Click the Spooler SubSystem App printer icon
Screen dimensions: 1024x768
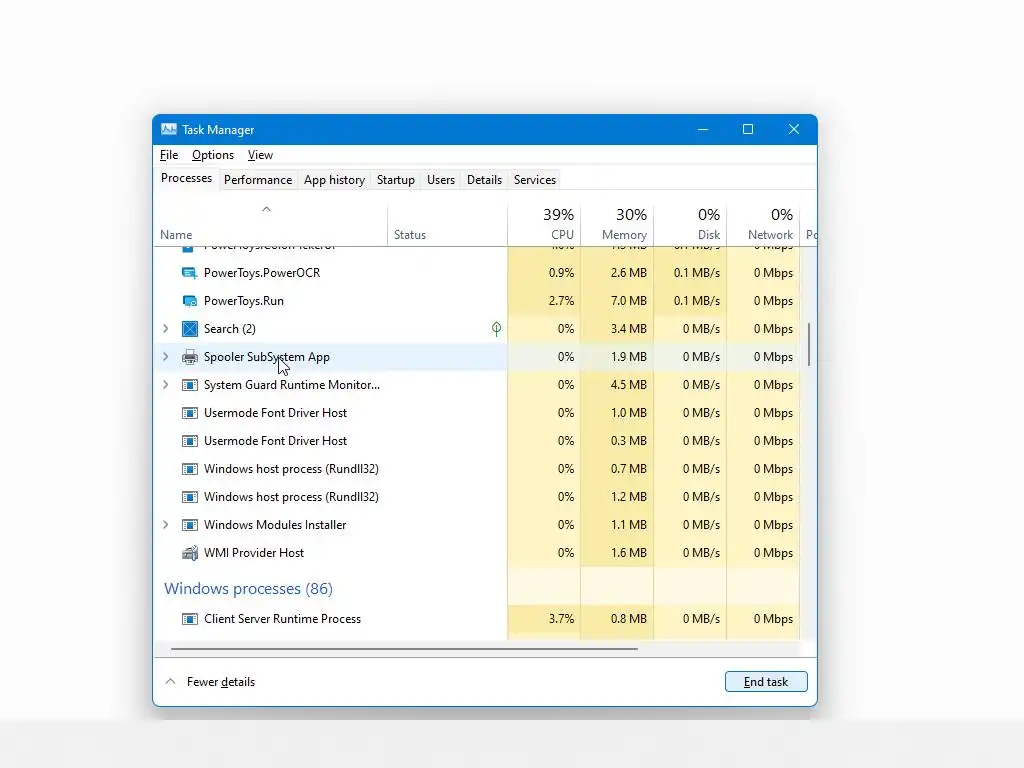(x=189, y=357)
